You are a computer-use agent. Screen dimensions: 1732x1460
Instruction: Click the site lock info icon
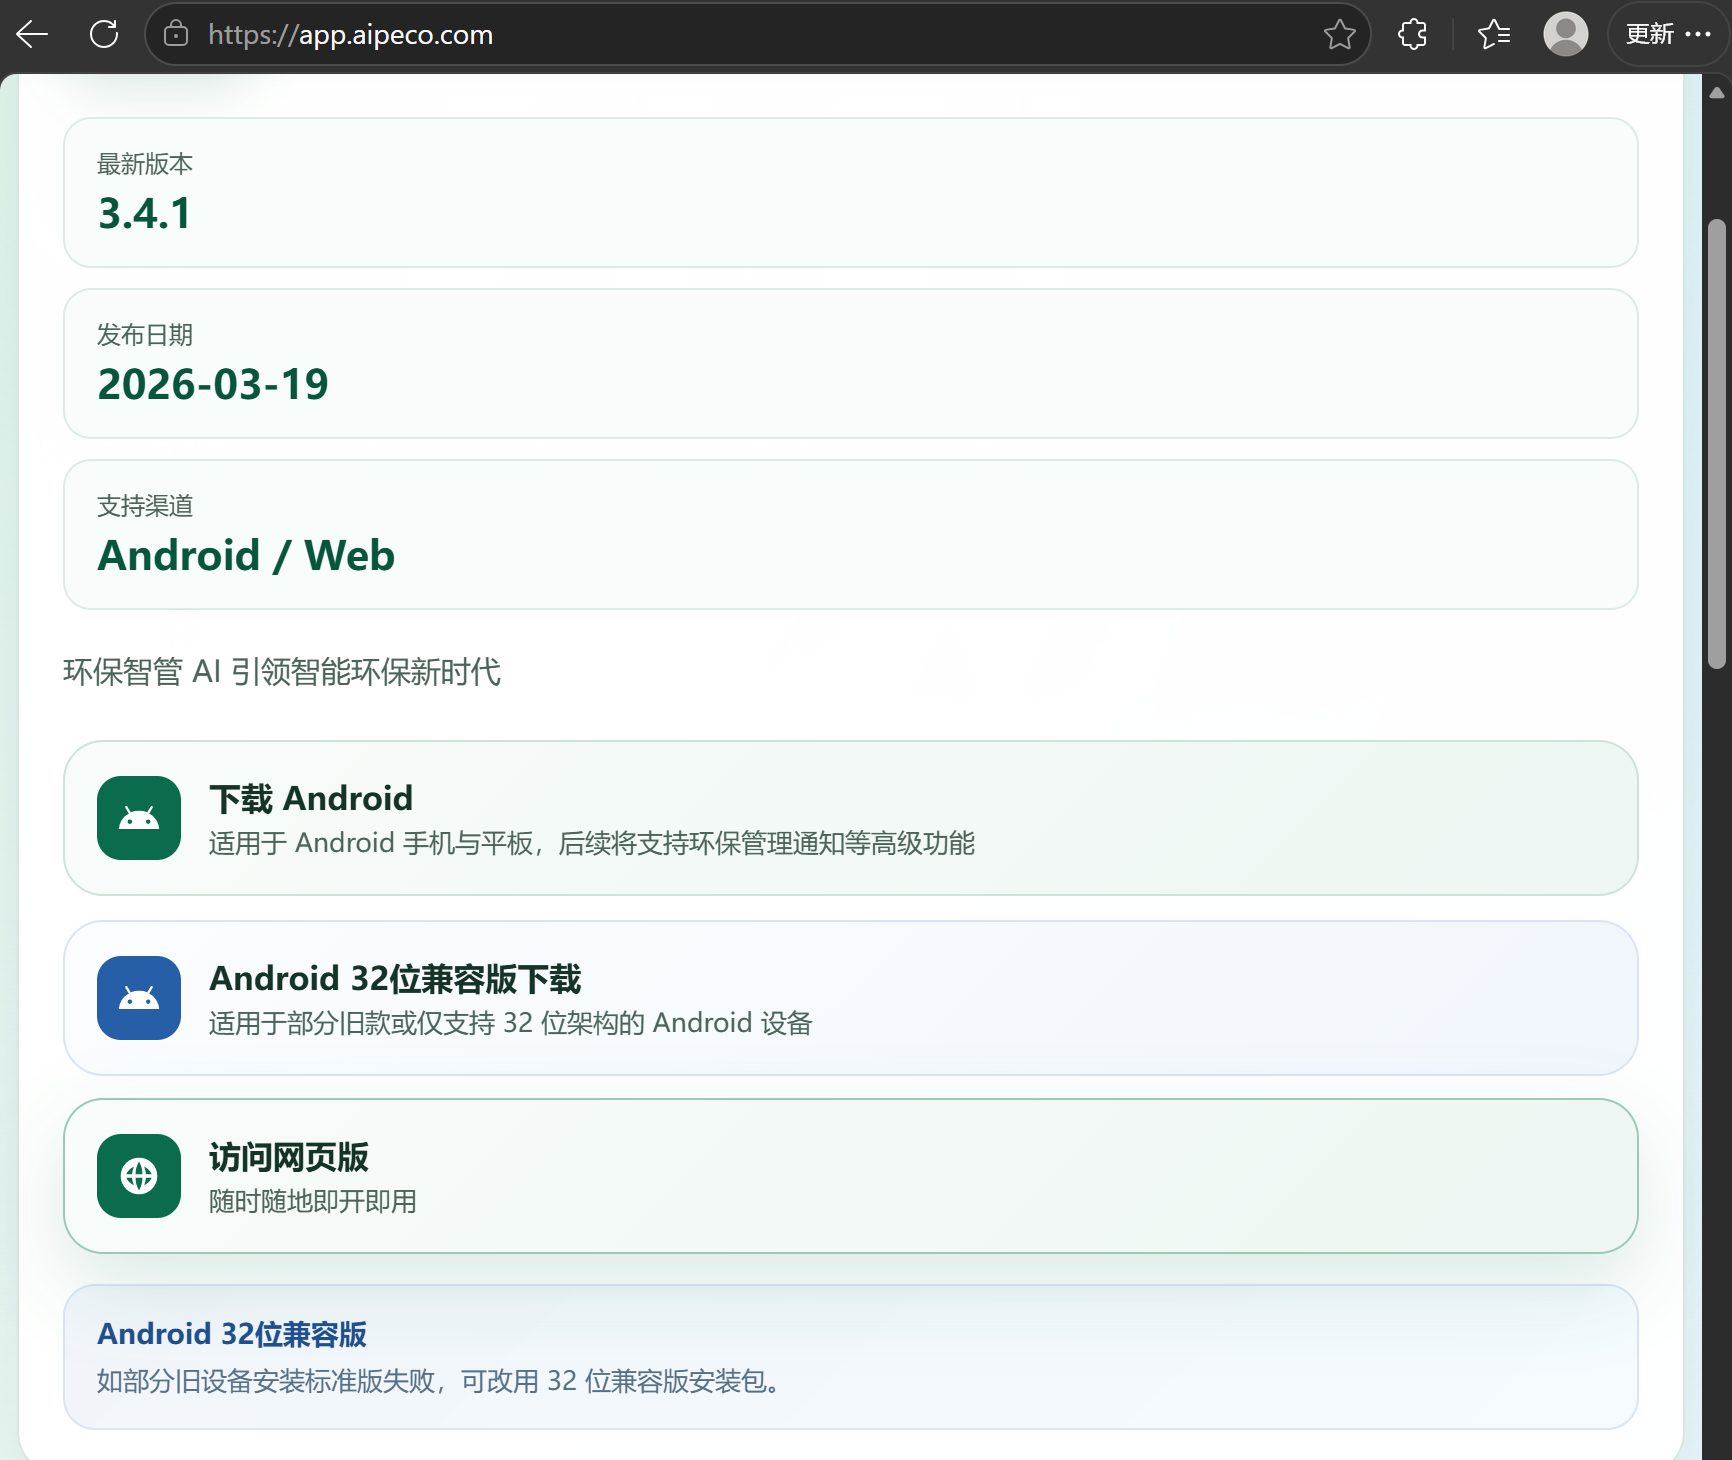click(x=176, y=35)
